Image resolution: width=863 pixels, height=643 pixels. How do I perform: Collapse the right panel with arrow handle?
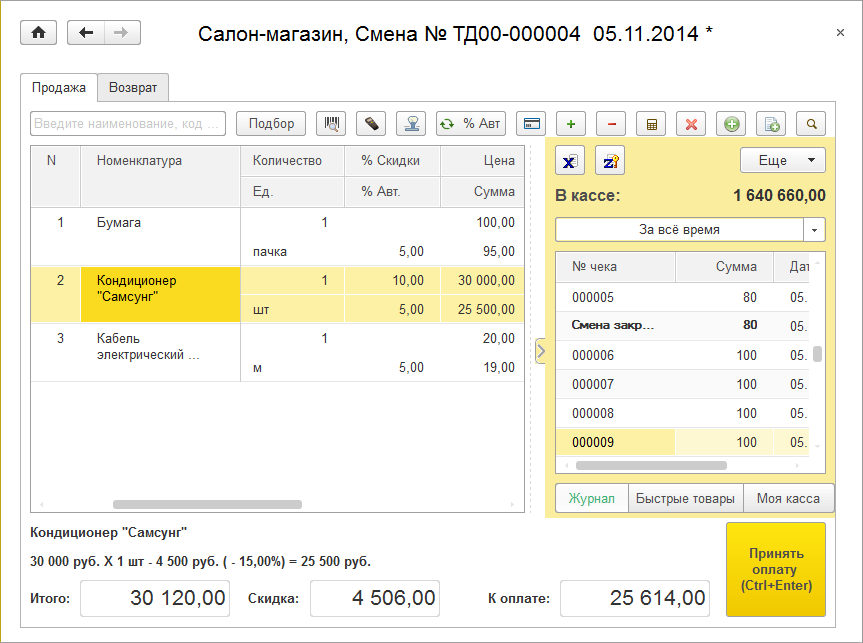541,351
